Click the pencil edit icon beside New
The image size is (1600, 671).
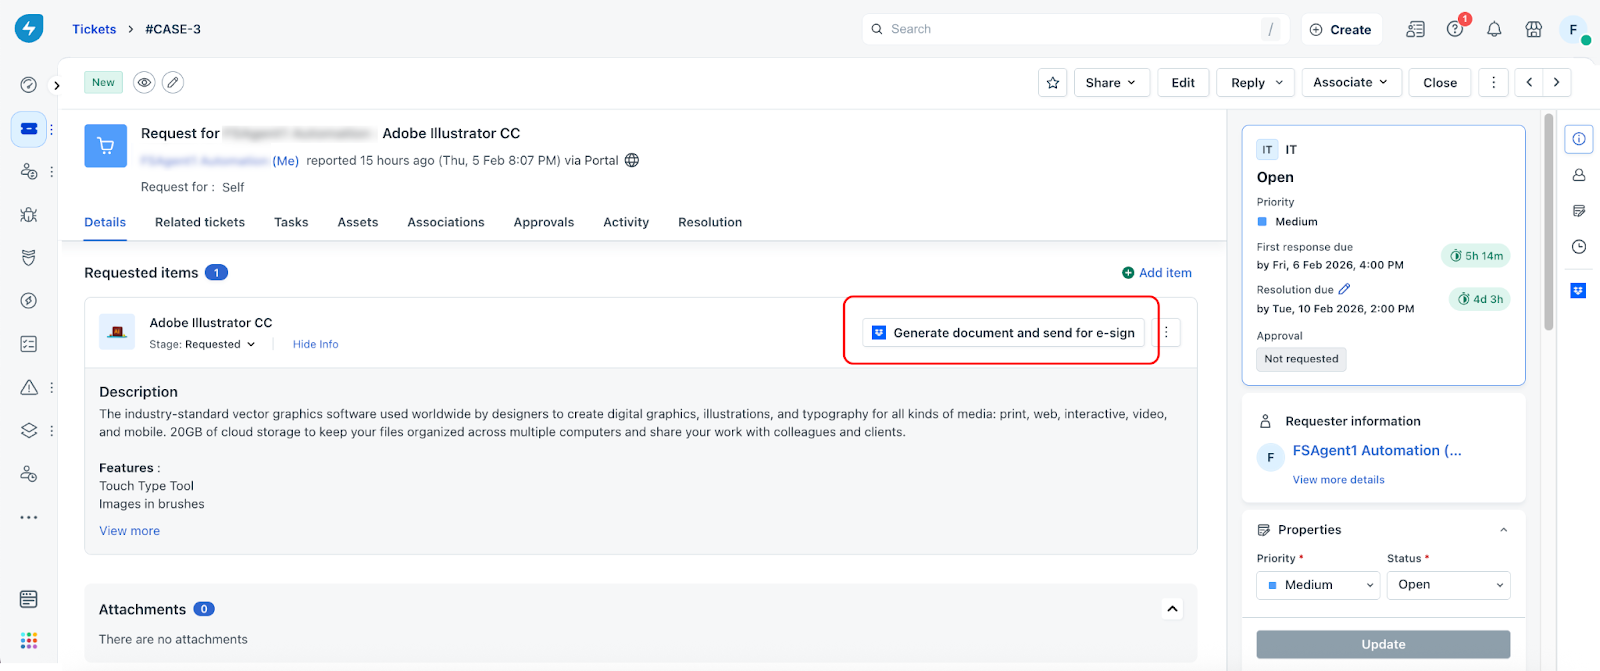[x=173, y=83]
